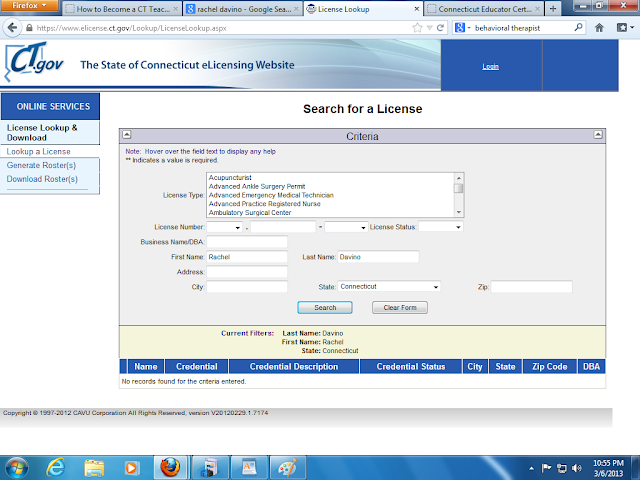The width and height of the screenshot is (640, 480).
Task: Click the Business Name/DBA field
Action: [x=247, y=242]
